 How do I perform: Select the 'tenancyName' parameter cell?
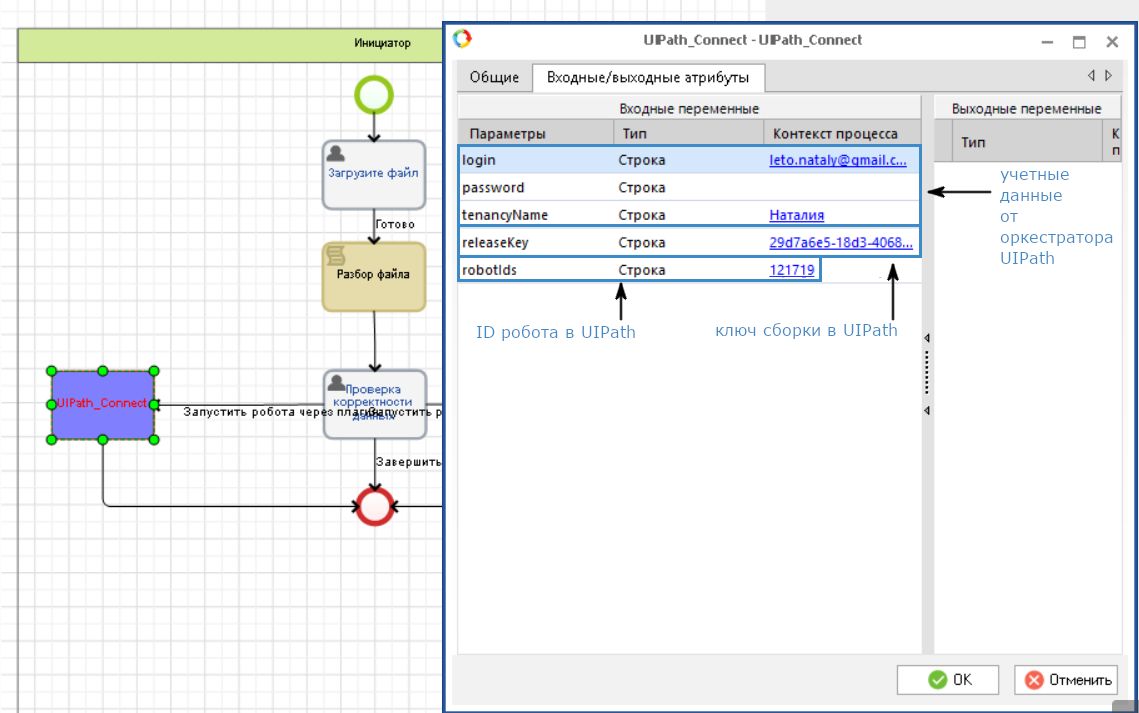[x=536, y=215]
